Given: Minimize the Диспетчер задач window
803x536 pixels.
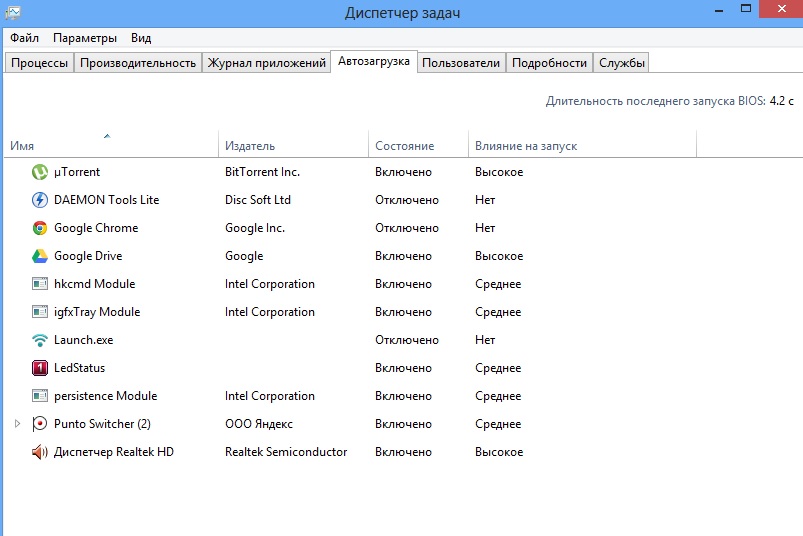Looking at the screenshot, I should click(x=719, y=10).
